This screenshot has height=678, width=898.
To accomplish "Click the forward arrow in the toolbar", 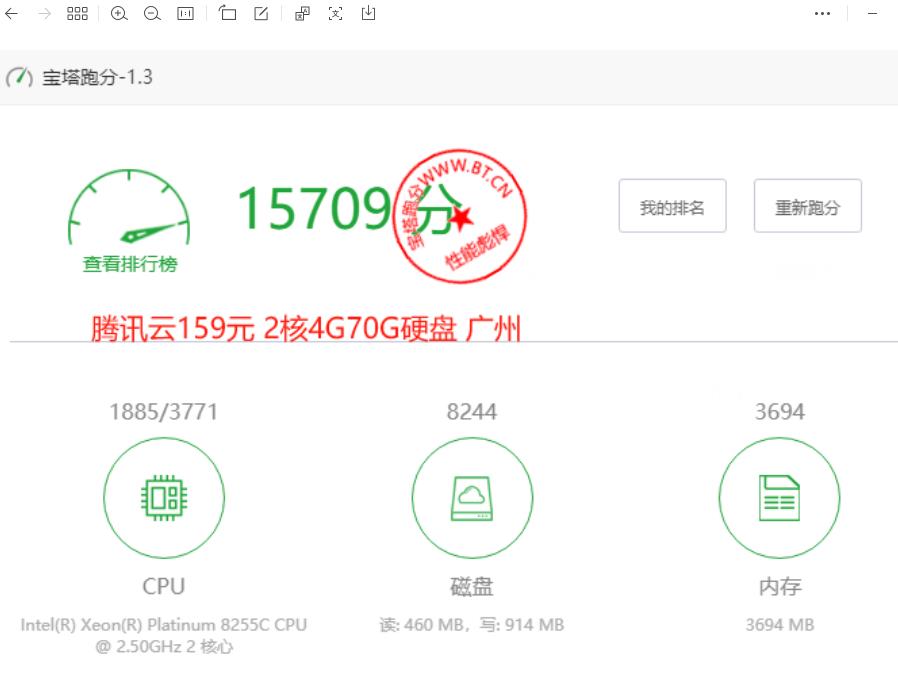I will (44, 13).
